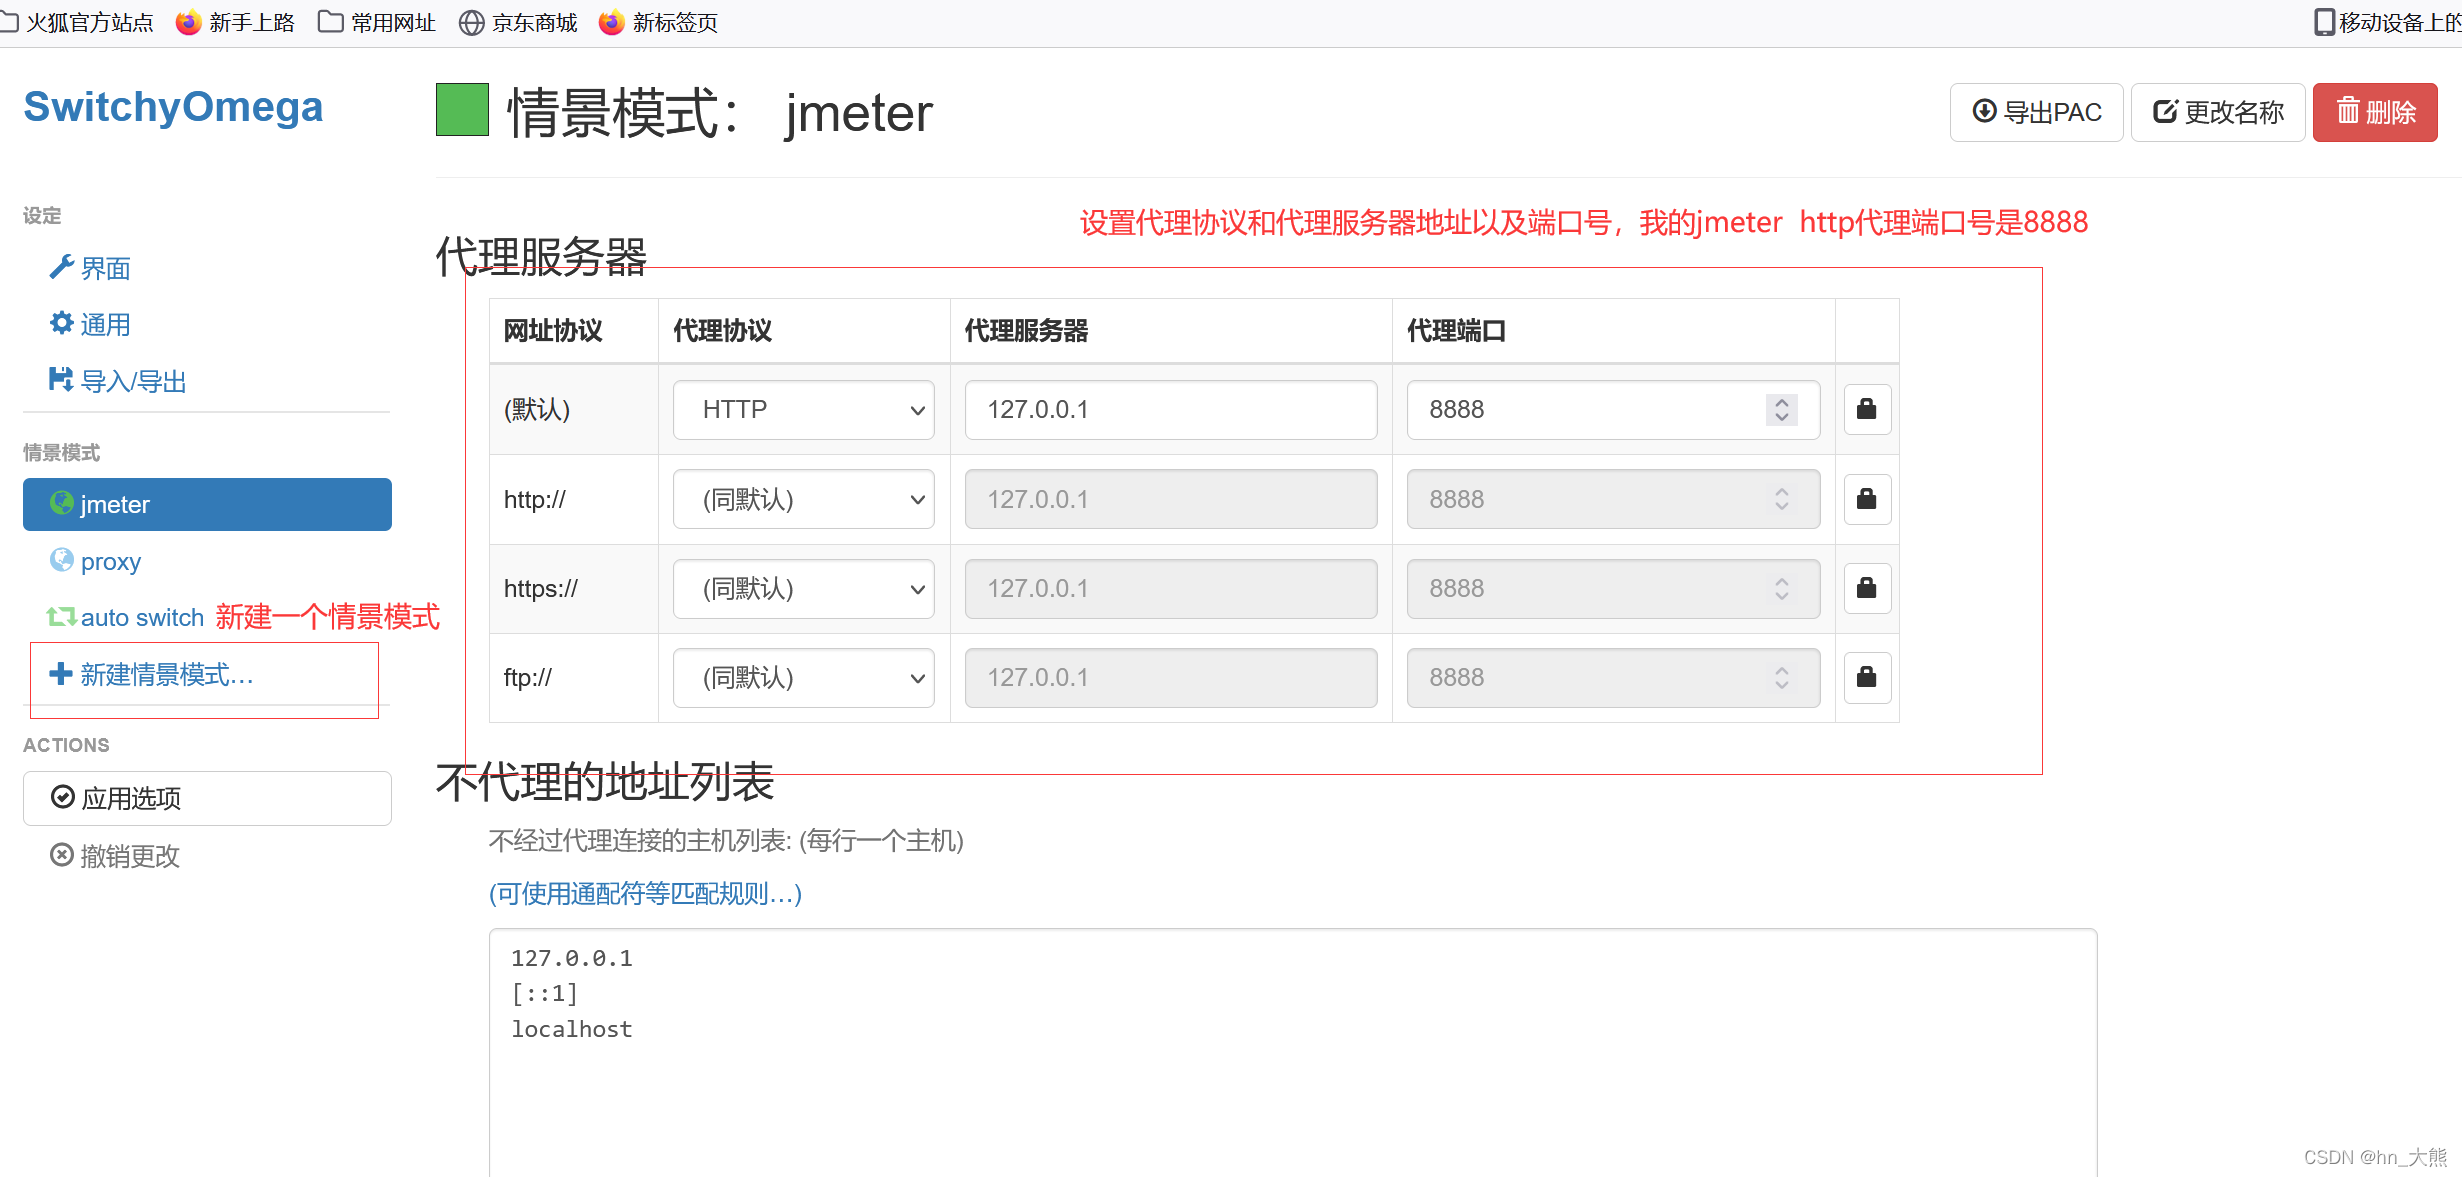Click the https:// row proxy server field
This screenshot has height=1177, width=2462.
coord(1170,588)
